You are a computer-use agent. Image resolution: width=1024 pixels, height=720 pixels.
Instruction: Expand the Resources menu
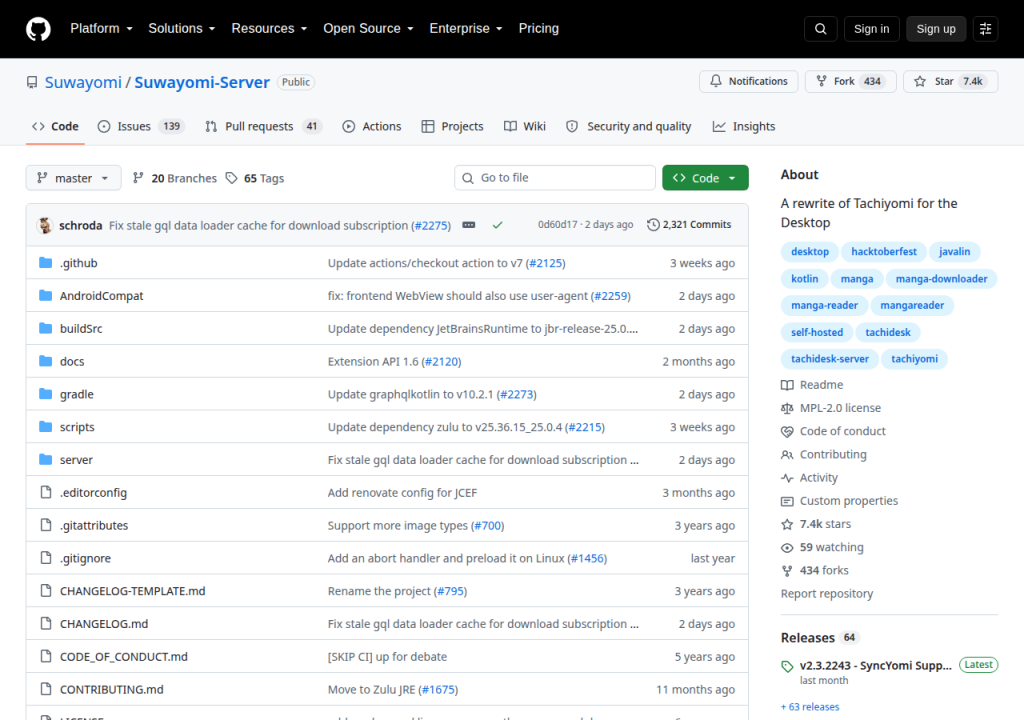pyautogui.click(x=269, y=29)
